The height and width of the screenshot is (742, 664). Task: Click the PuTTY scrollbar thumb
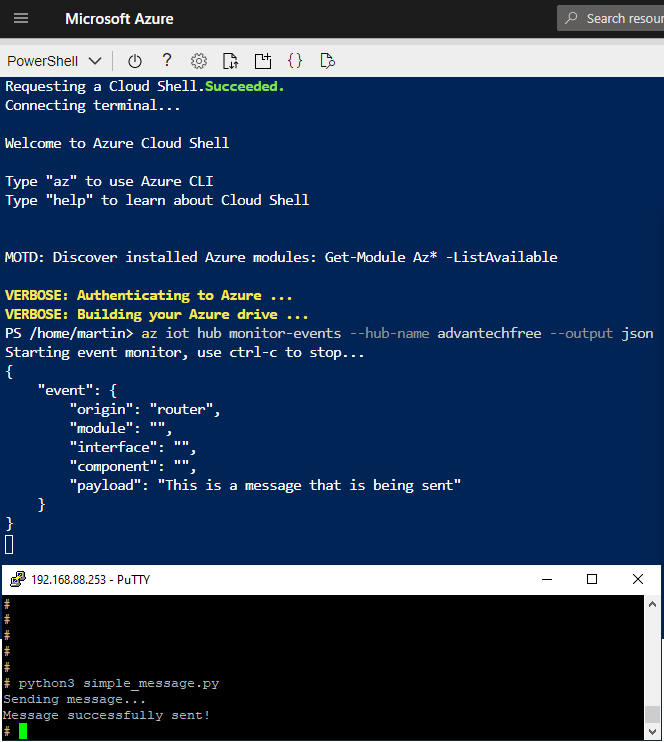(x=653, y=715)
